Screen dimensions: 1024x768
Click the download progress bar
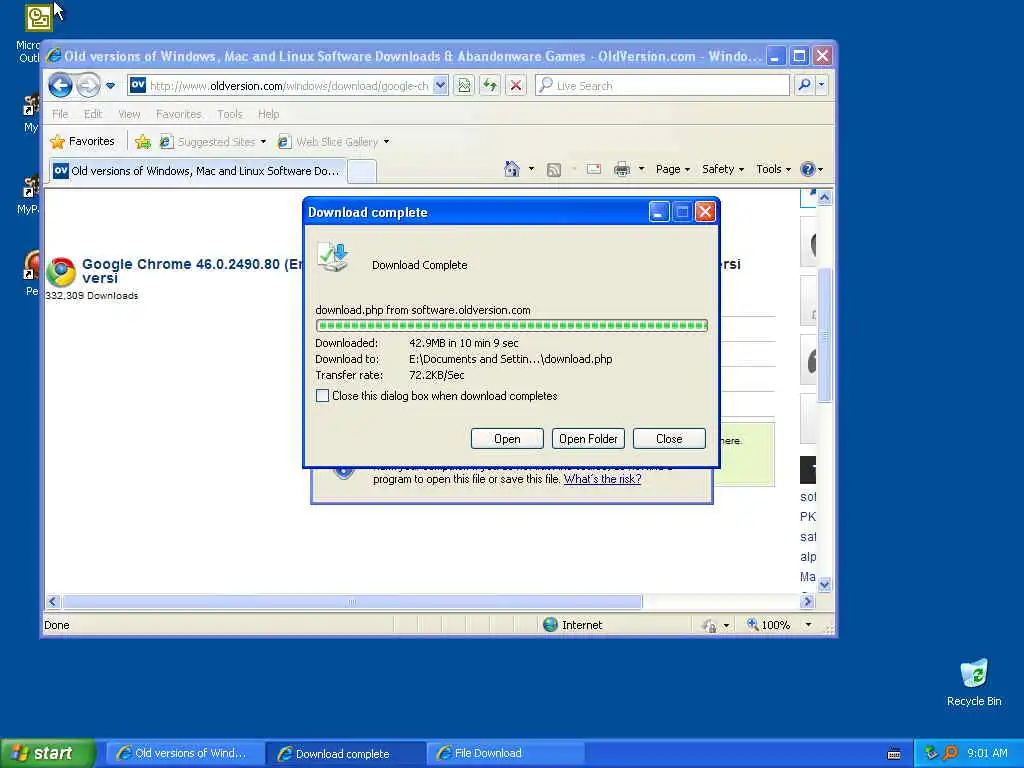pyautogui.click(x=511, y=325)
